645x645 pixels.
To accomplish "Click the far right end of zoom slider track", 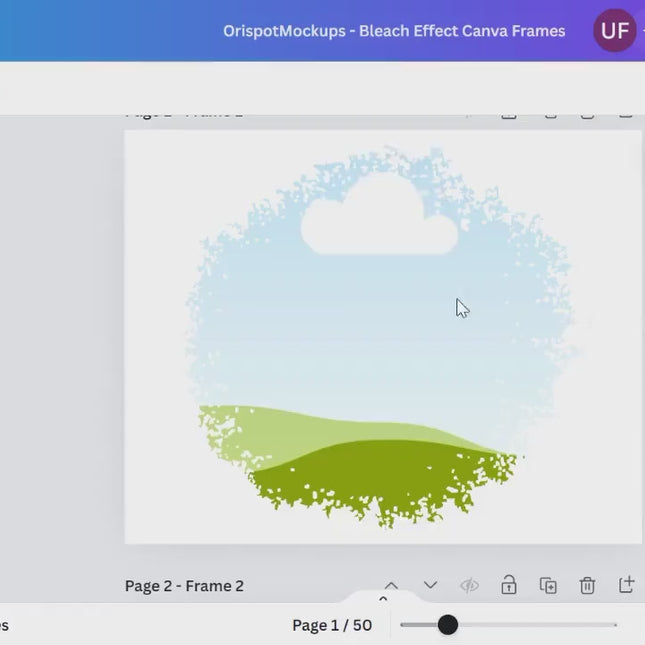I will [x=614, y=625].
